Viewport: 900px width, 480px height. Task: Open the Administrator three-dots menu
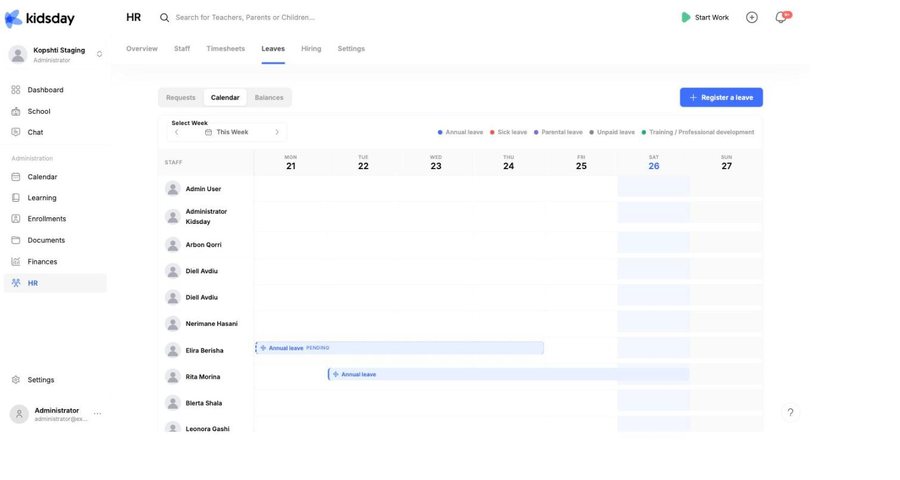tap(98, 413)
